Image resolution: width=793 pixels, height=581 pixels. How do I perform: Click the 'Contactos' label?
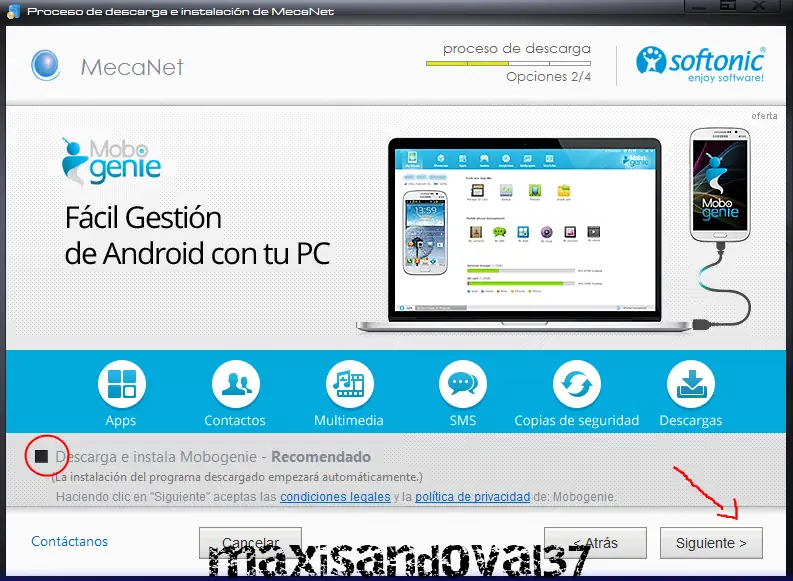(235, 421)
